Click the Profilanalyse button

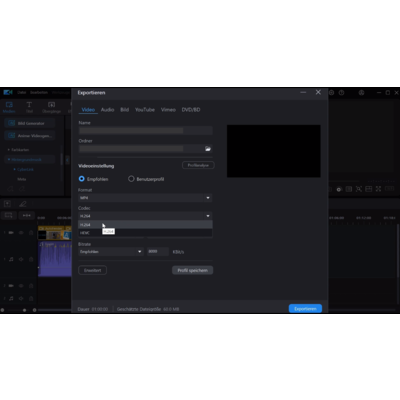(x=198, y=165)
